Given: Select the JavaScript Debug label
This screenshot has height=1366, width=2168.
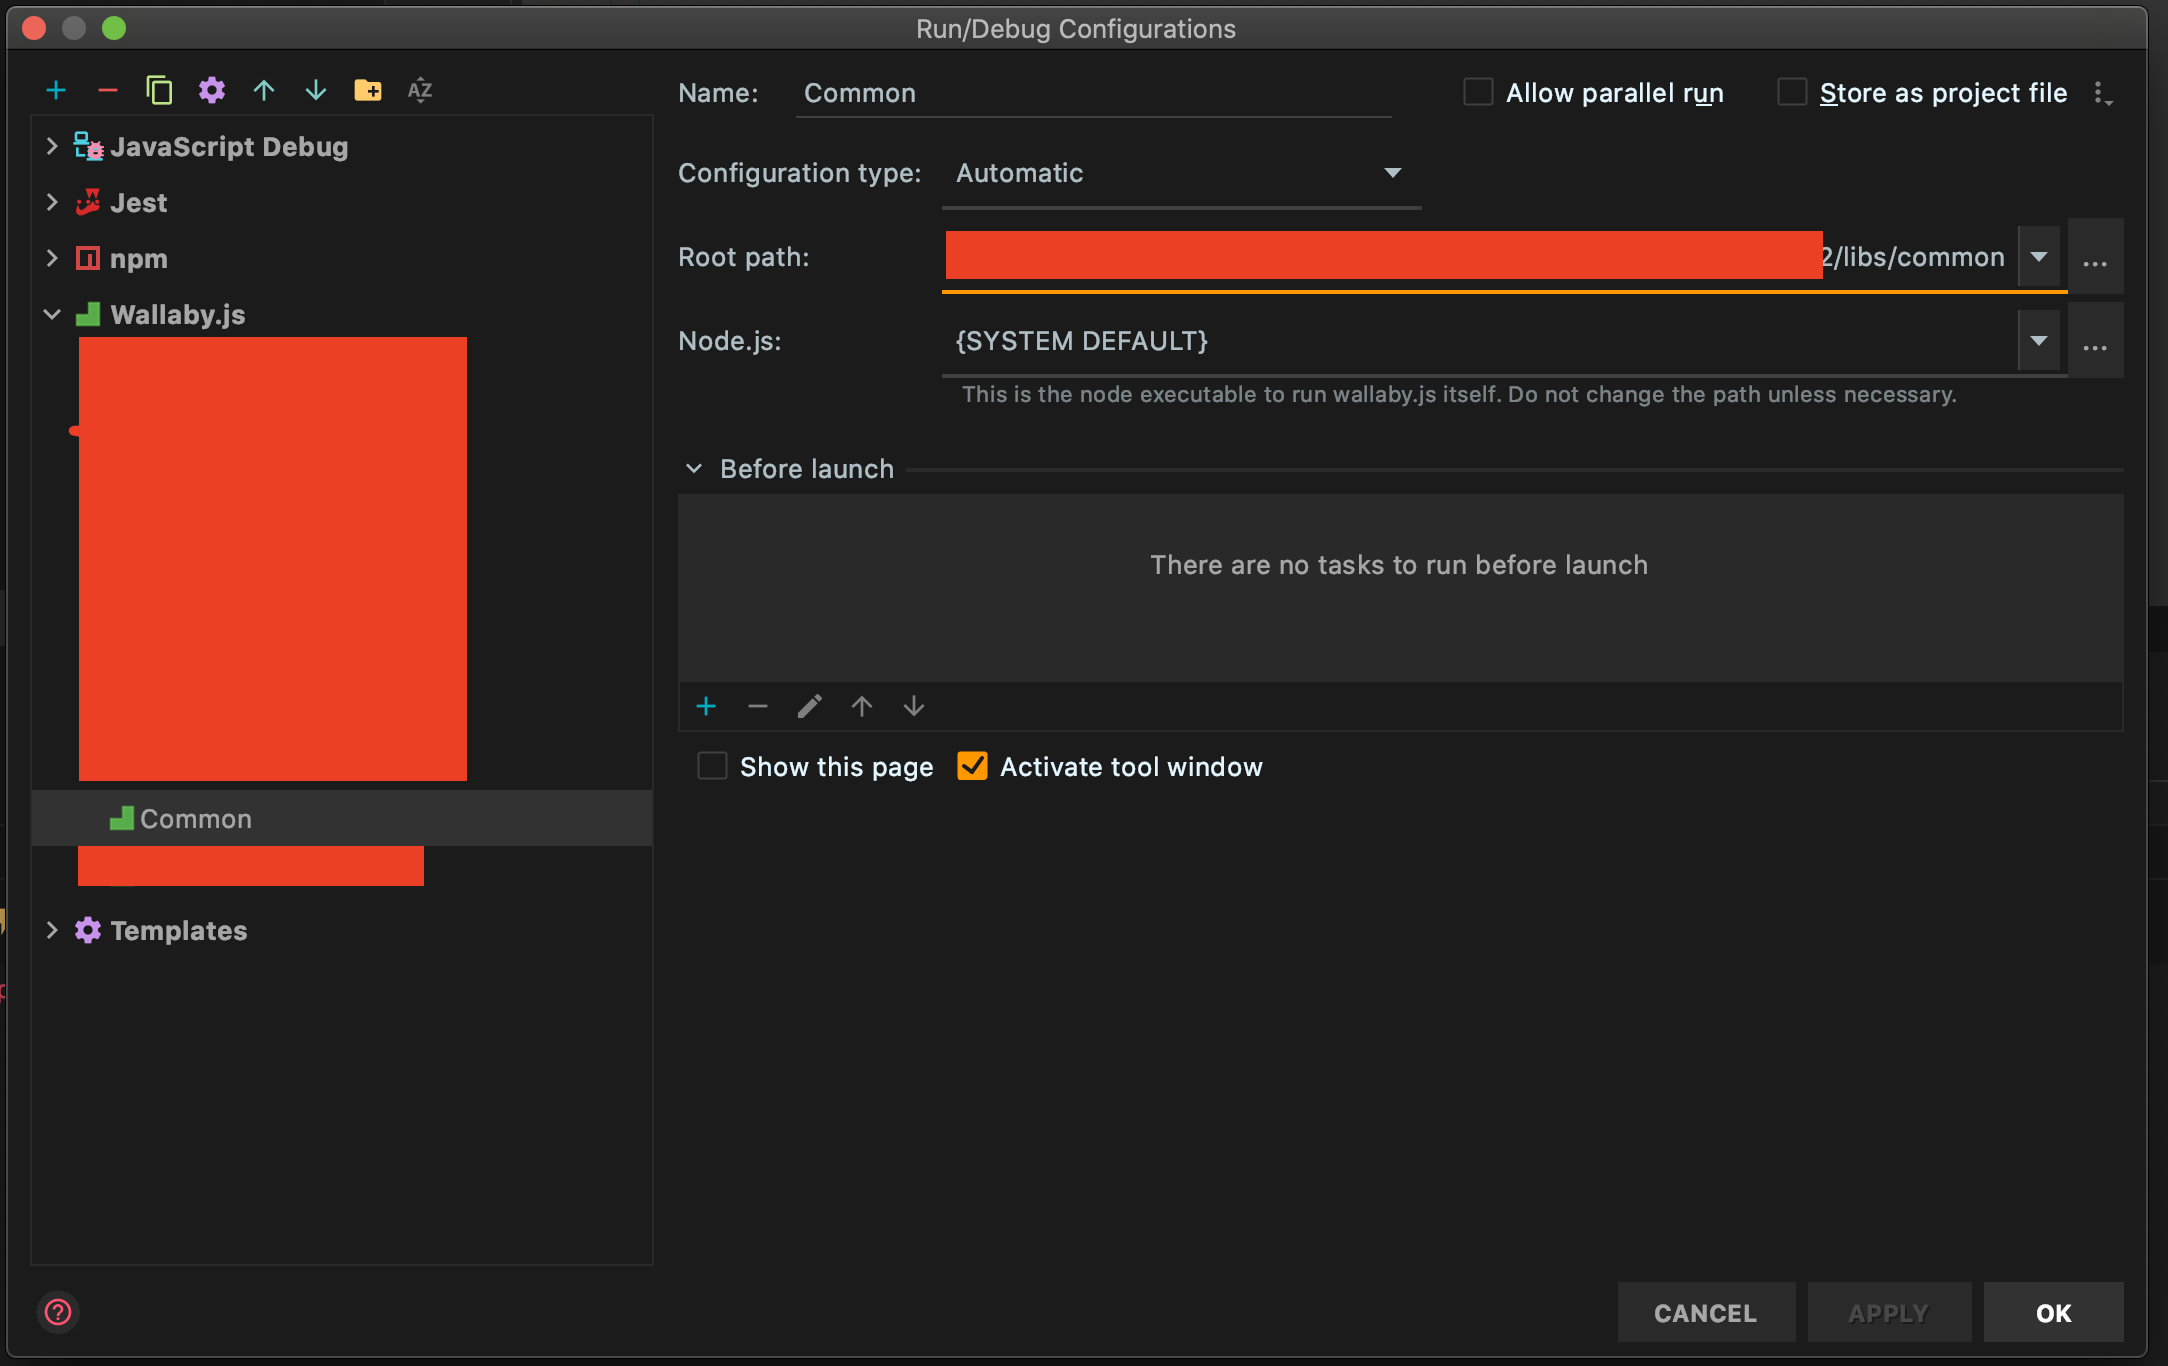Looking at the screenshot, I should coord(229,147).
